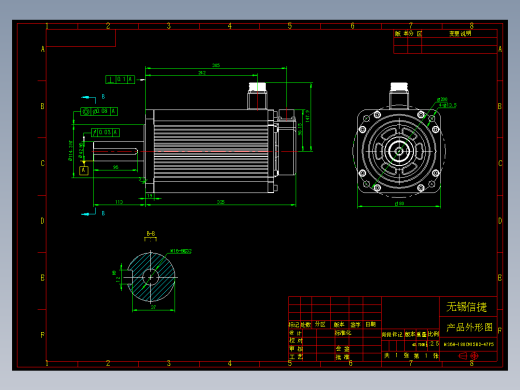Select the 12 keyway width dimension

(118, 279)
